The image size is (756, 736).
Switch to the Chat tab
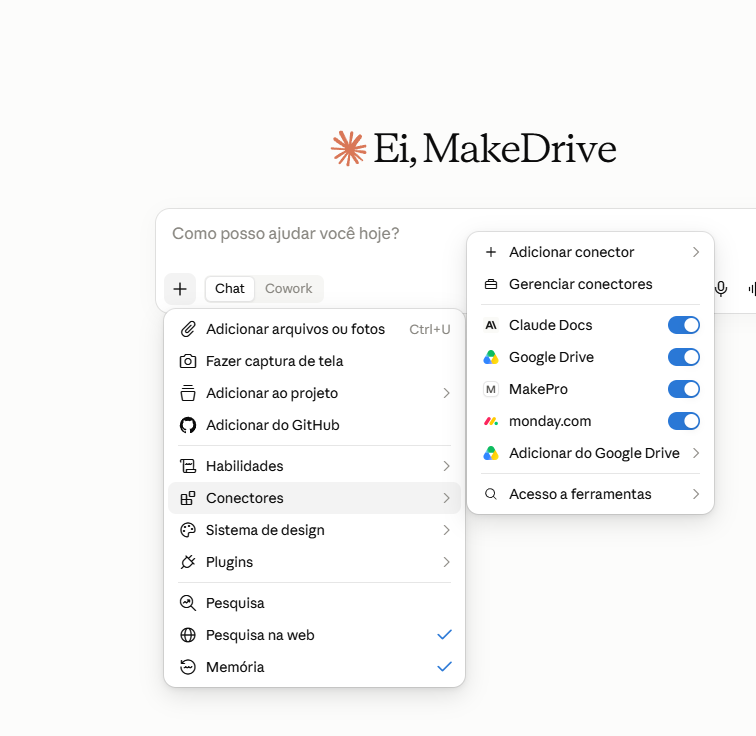[x=230, y=289]
